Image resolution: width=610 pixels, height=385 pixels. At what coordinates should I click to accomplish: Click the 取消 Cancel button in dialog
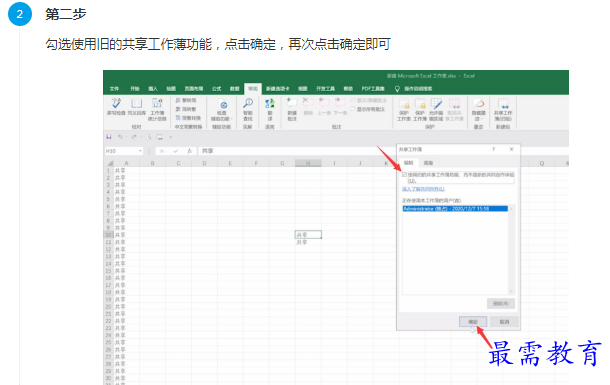click(504, 322)
